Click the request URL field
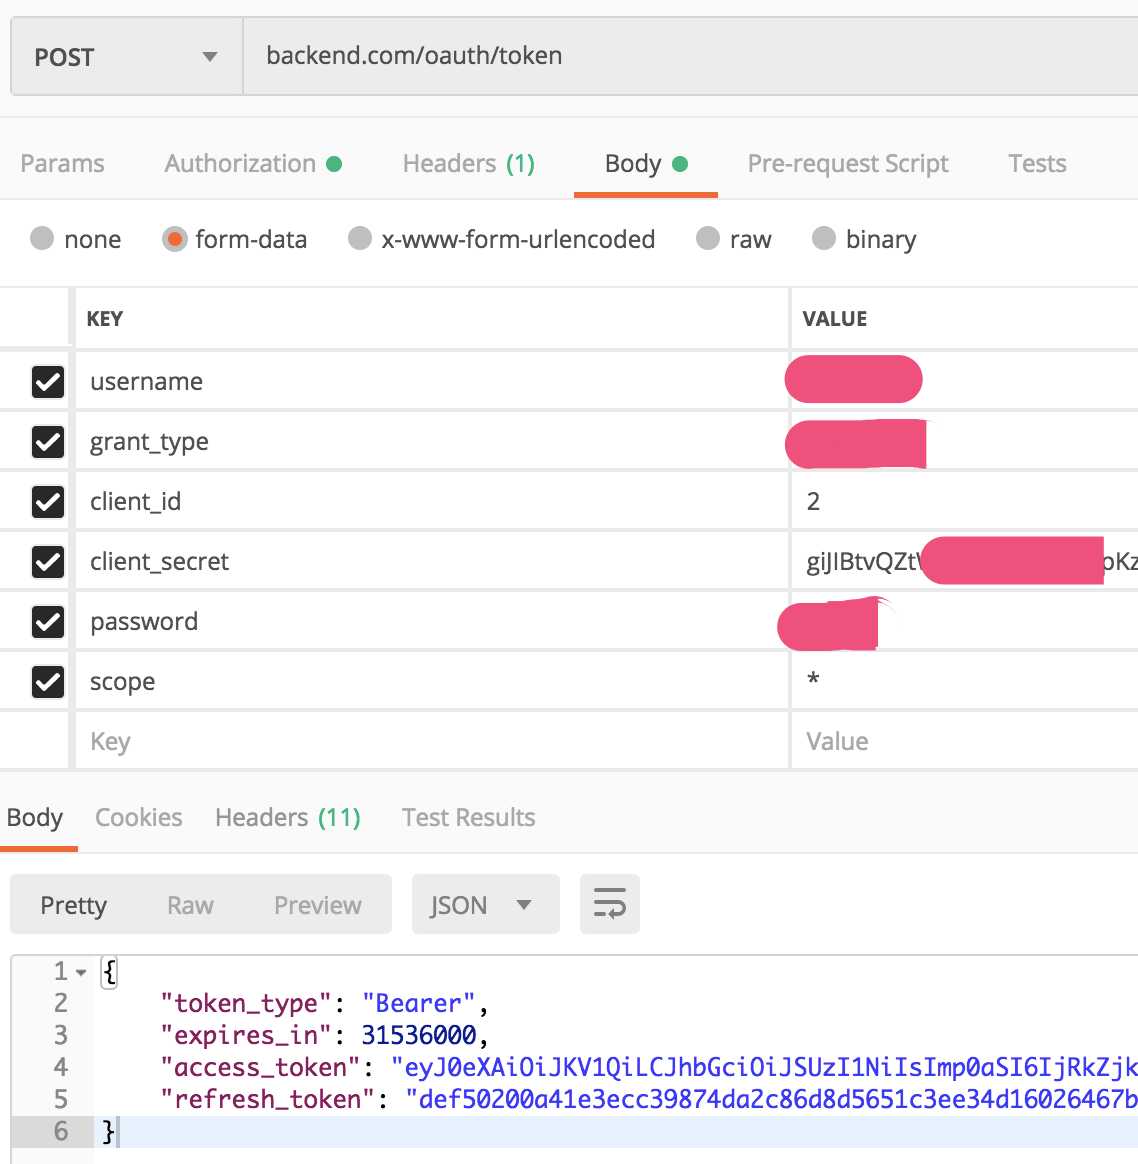The width and height of the screenshot is (1138, 1164). [690, 56]
